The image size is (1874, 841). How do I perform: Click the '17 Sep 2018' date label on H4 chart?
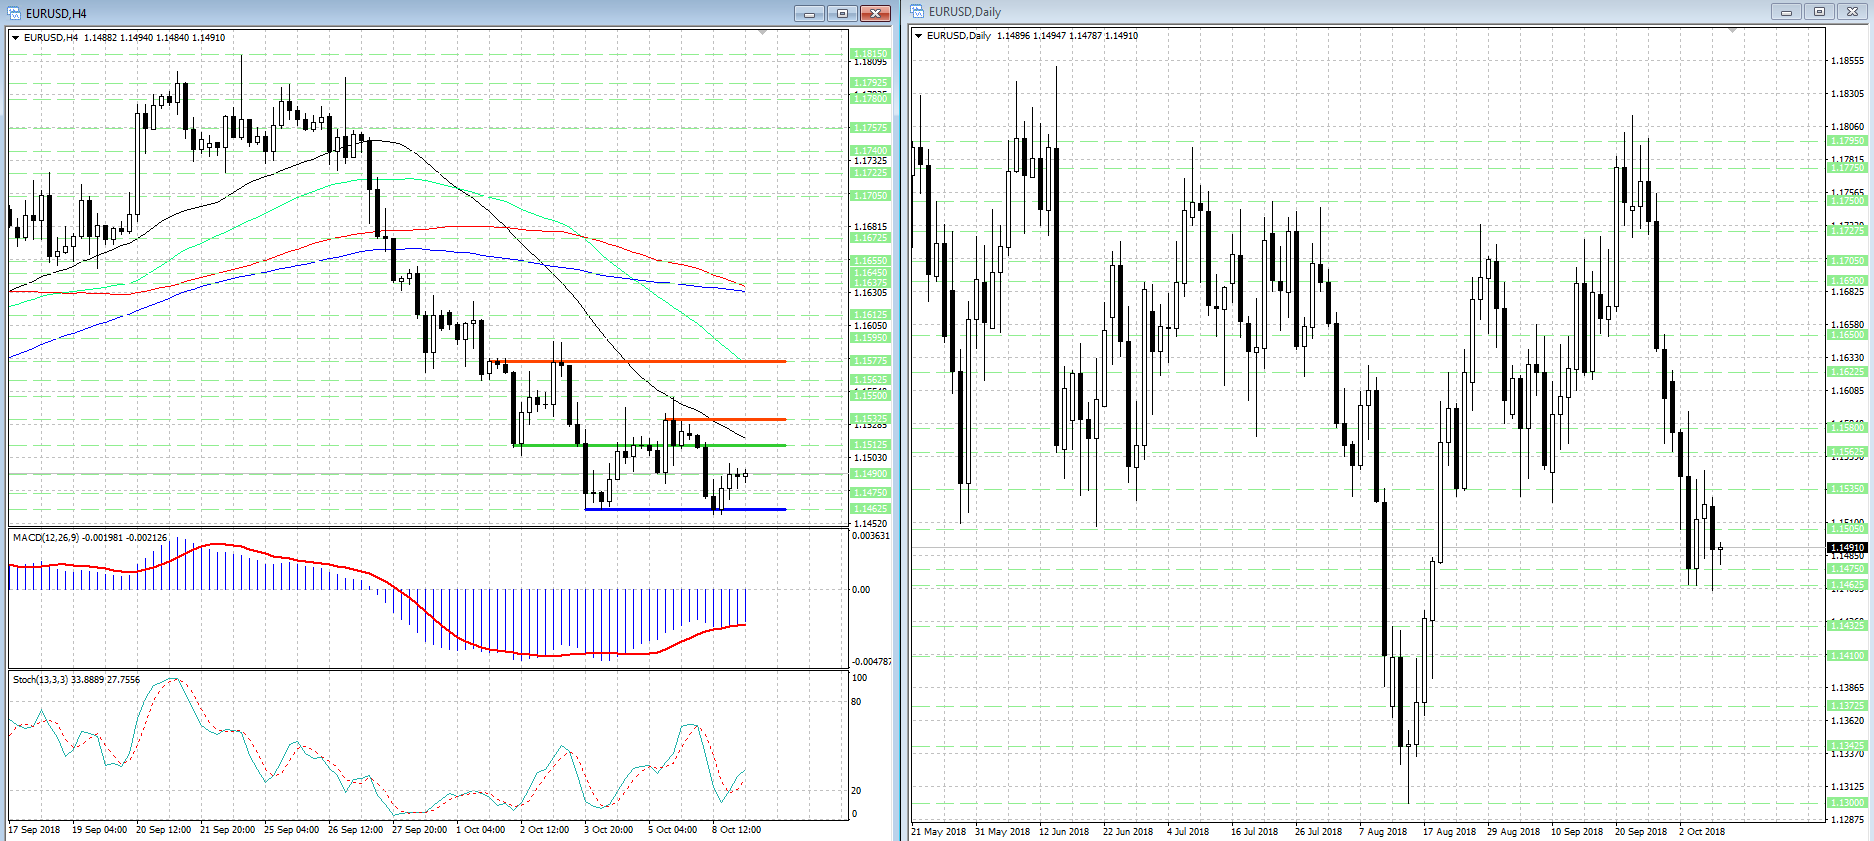(35, 830)
